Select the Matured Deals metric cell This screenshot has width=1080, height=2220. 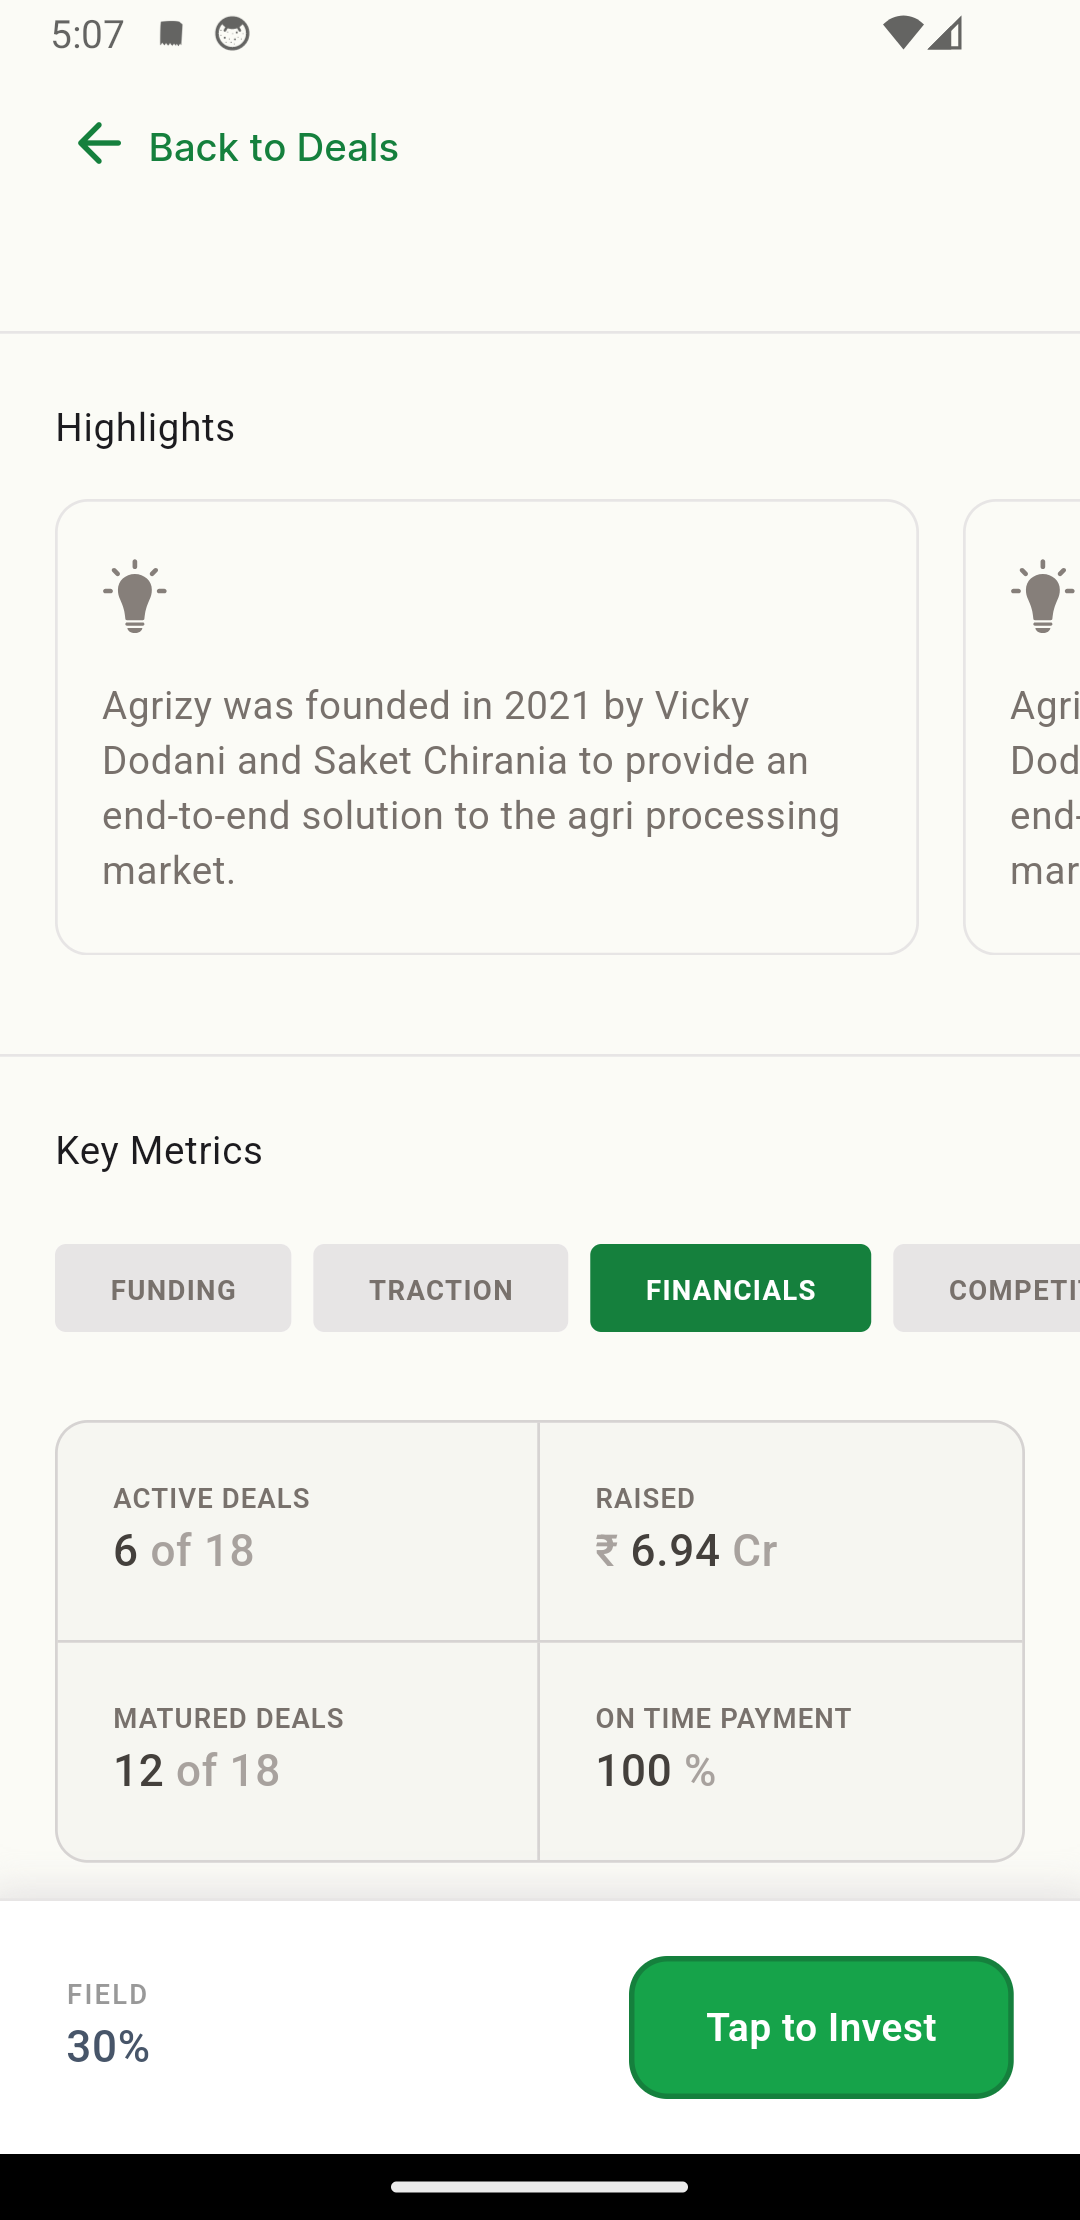point(297,1751)
